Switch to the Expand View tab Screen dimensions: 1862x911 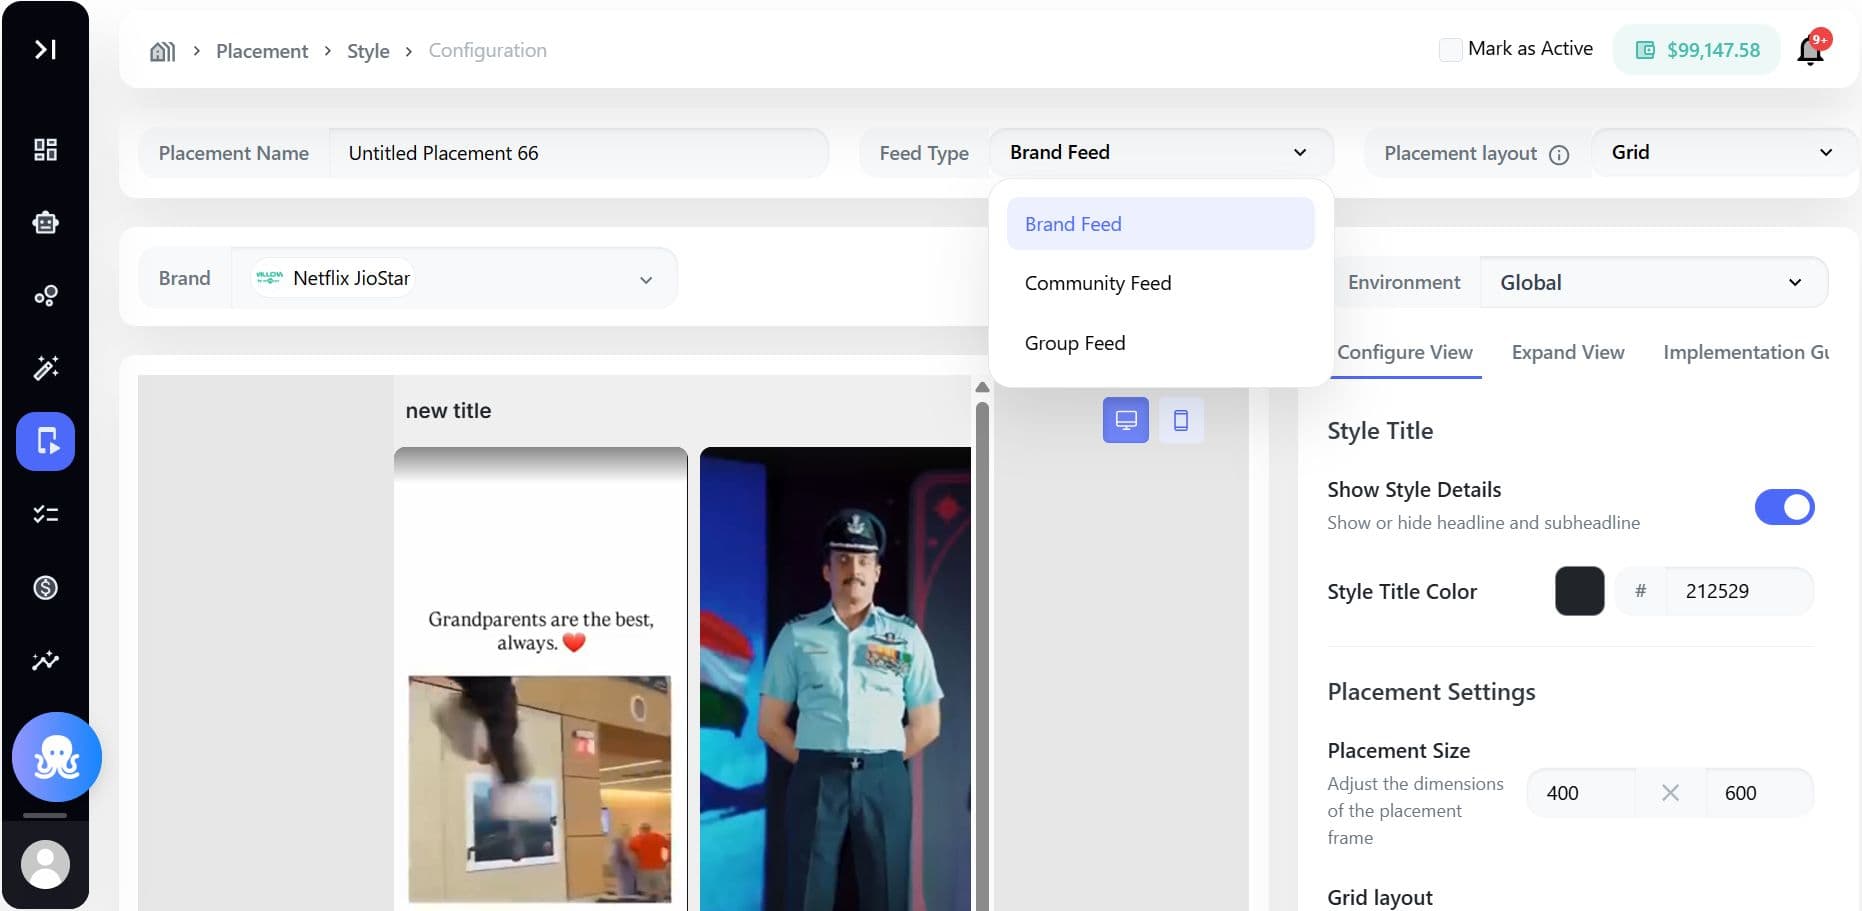[x=1567, y=353]
